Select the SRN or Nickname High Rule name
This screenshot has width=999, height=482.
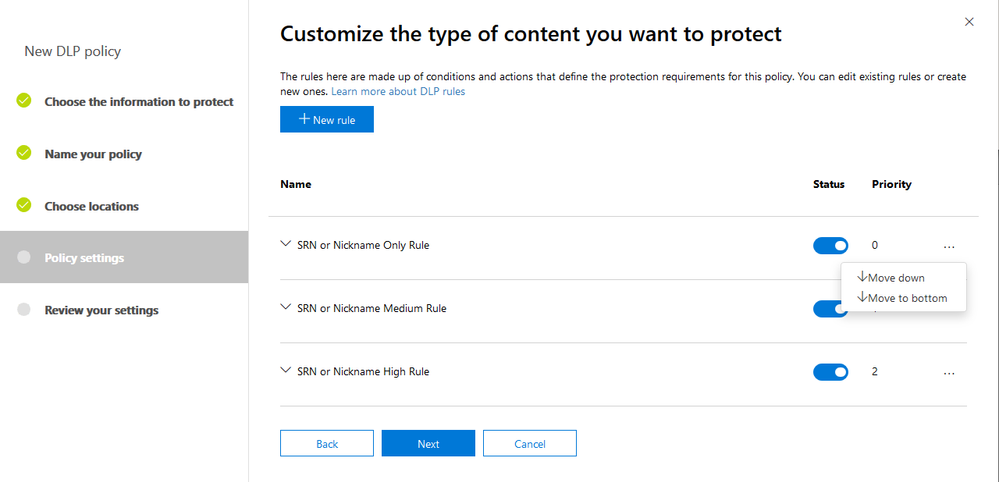(363, 371)
